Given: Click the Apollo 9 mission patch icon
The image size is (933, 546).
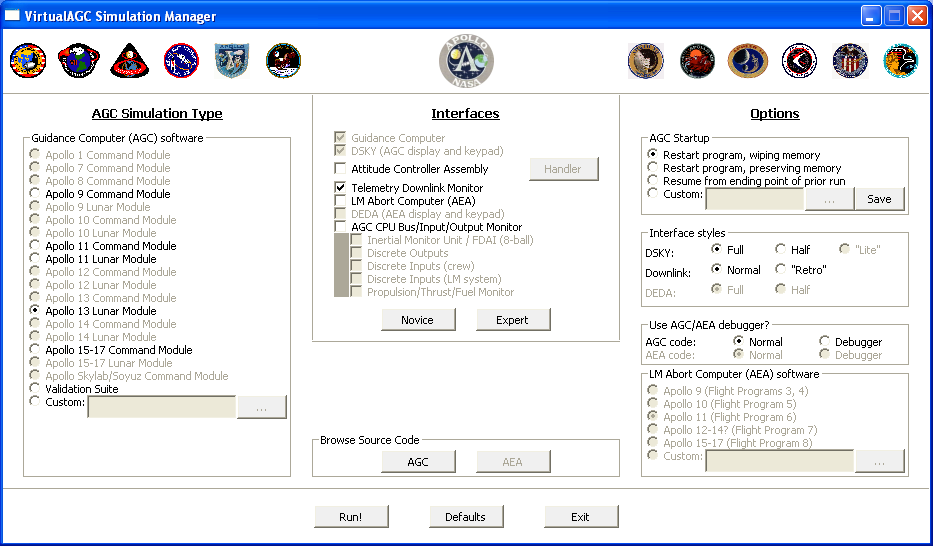Looking at the screenshot, I should tap(181, 61).
